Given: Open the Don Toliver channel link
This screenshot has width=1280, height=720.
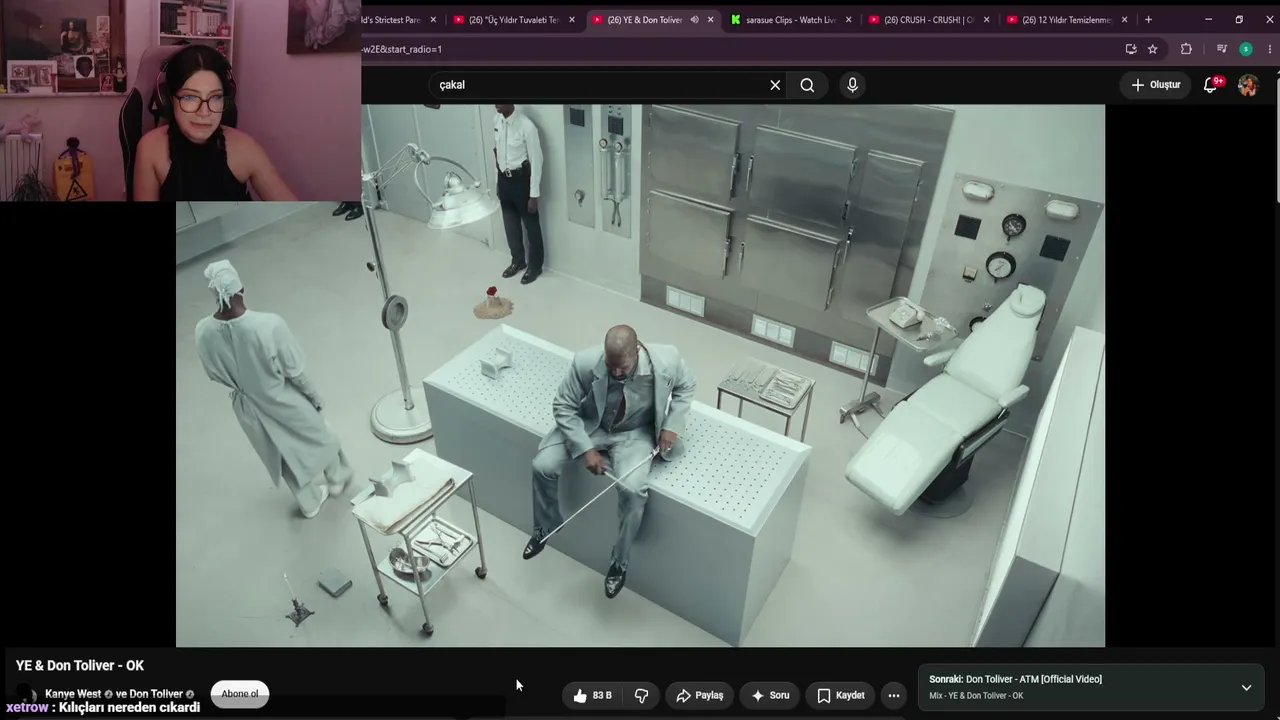Looking at the screenshot, I should (156, 694).
